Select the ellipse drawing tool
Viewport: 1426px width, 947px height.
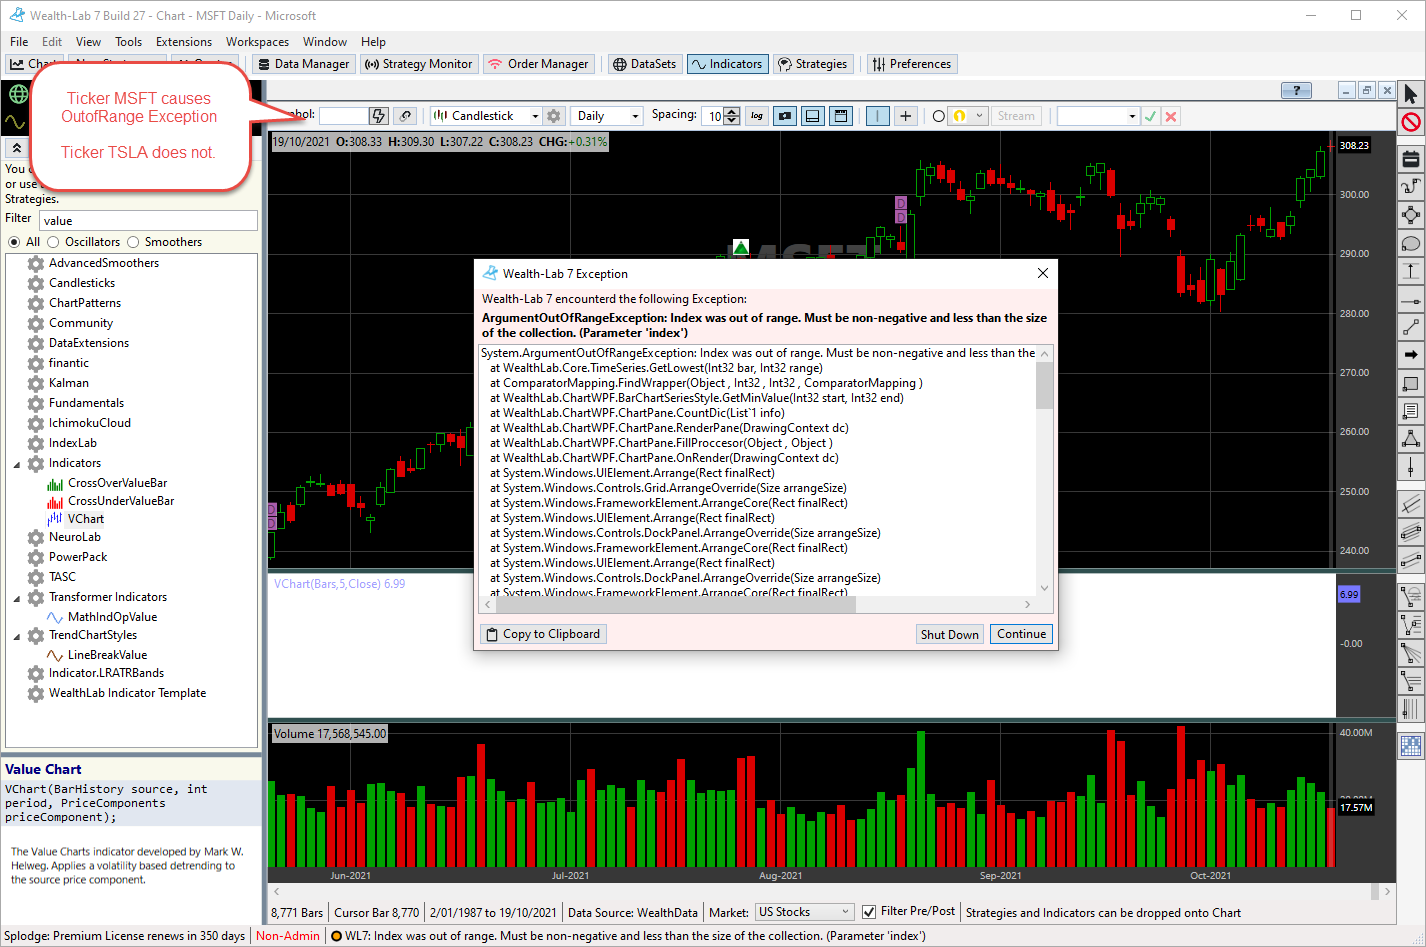1411,243
